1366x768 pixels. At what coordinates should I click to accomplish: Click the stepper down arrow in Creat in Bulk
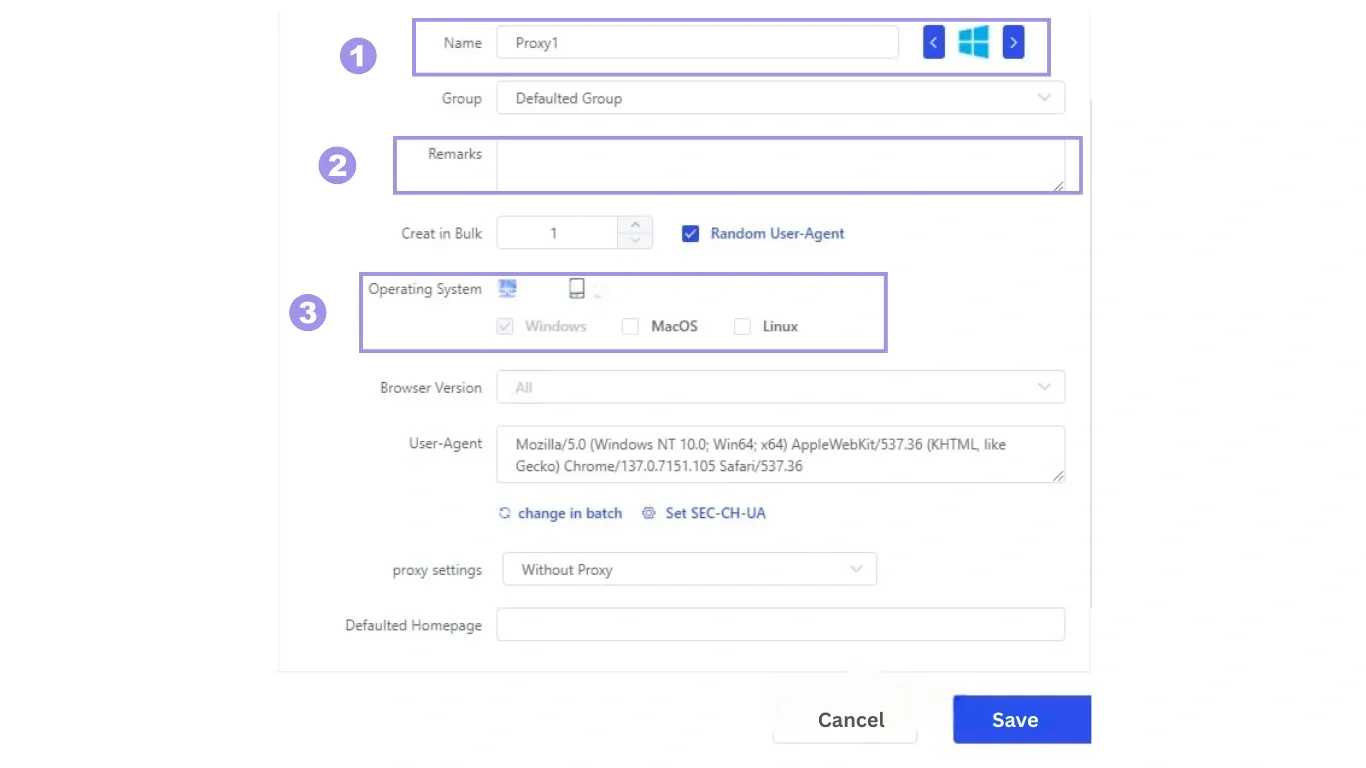click(x=635, y=240)
